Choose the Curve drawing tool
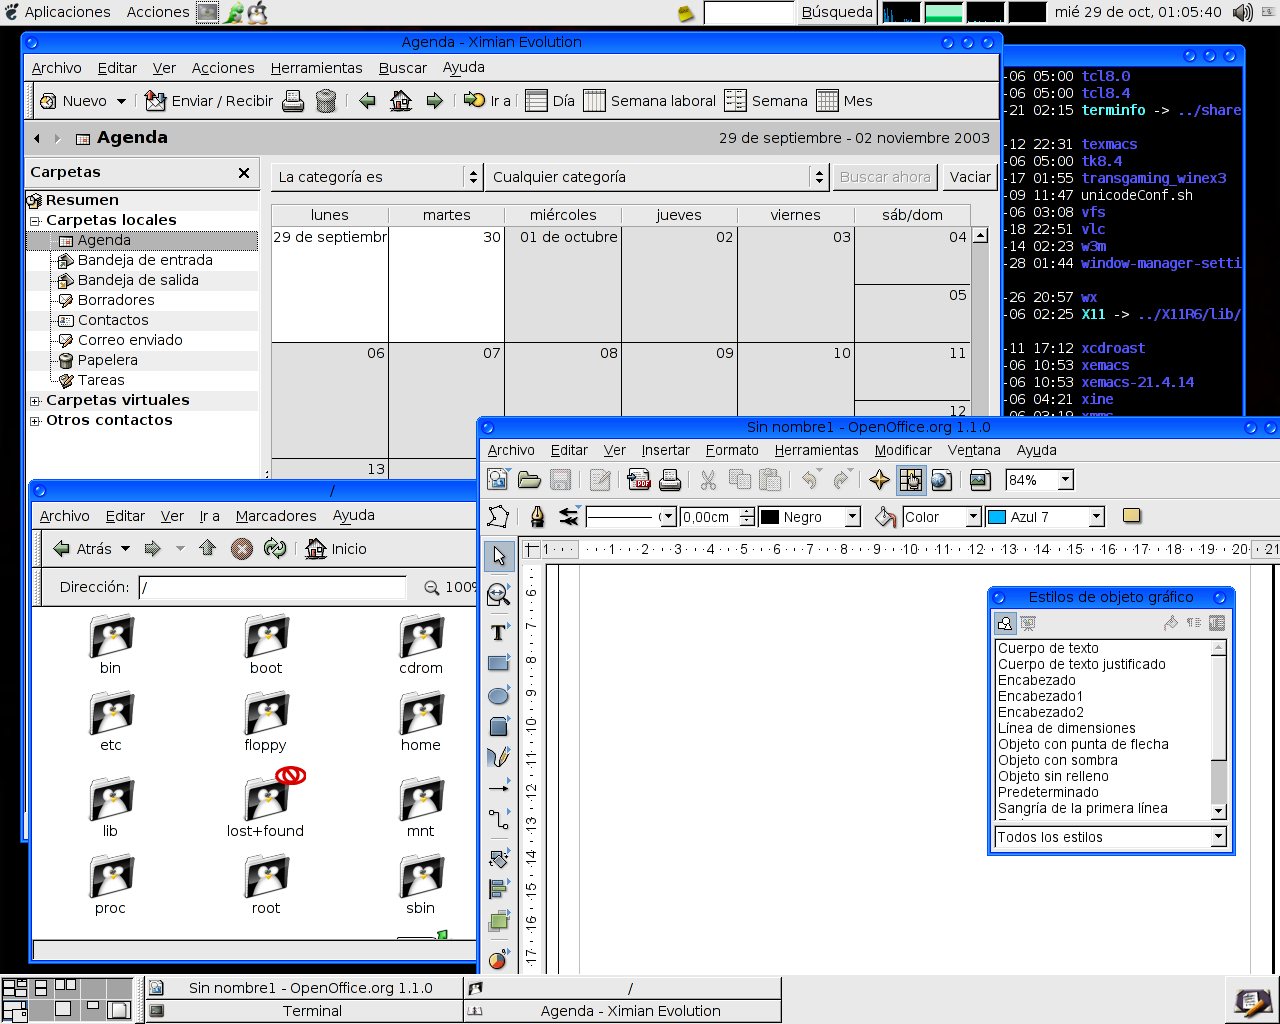Screen dimensions: 1280x1024 (x=498, y=758)
